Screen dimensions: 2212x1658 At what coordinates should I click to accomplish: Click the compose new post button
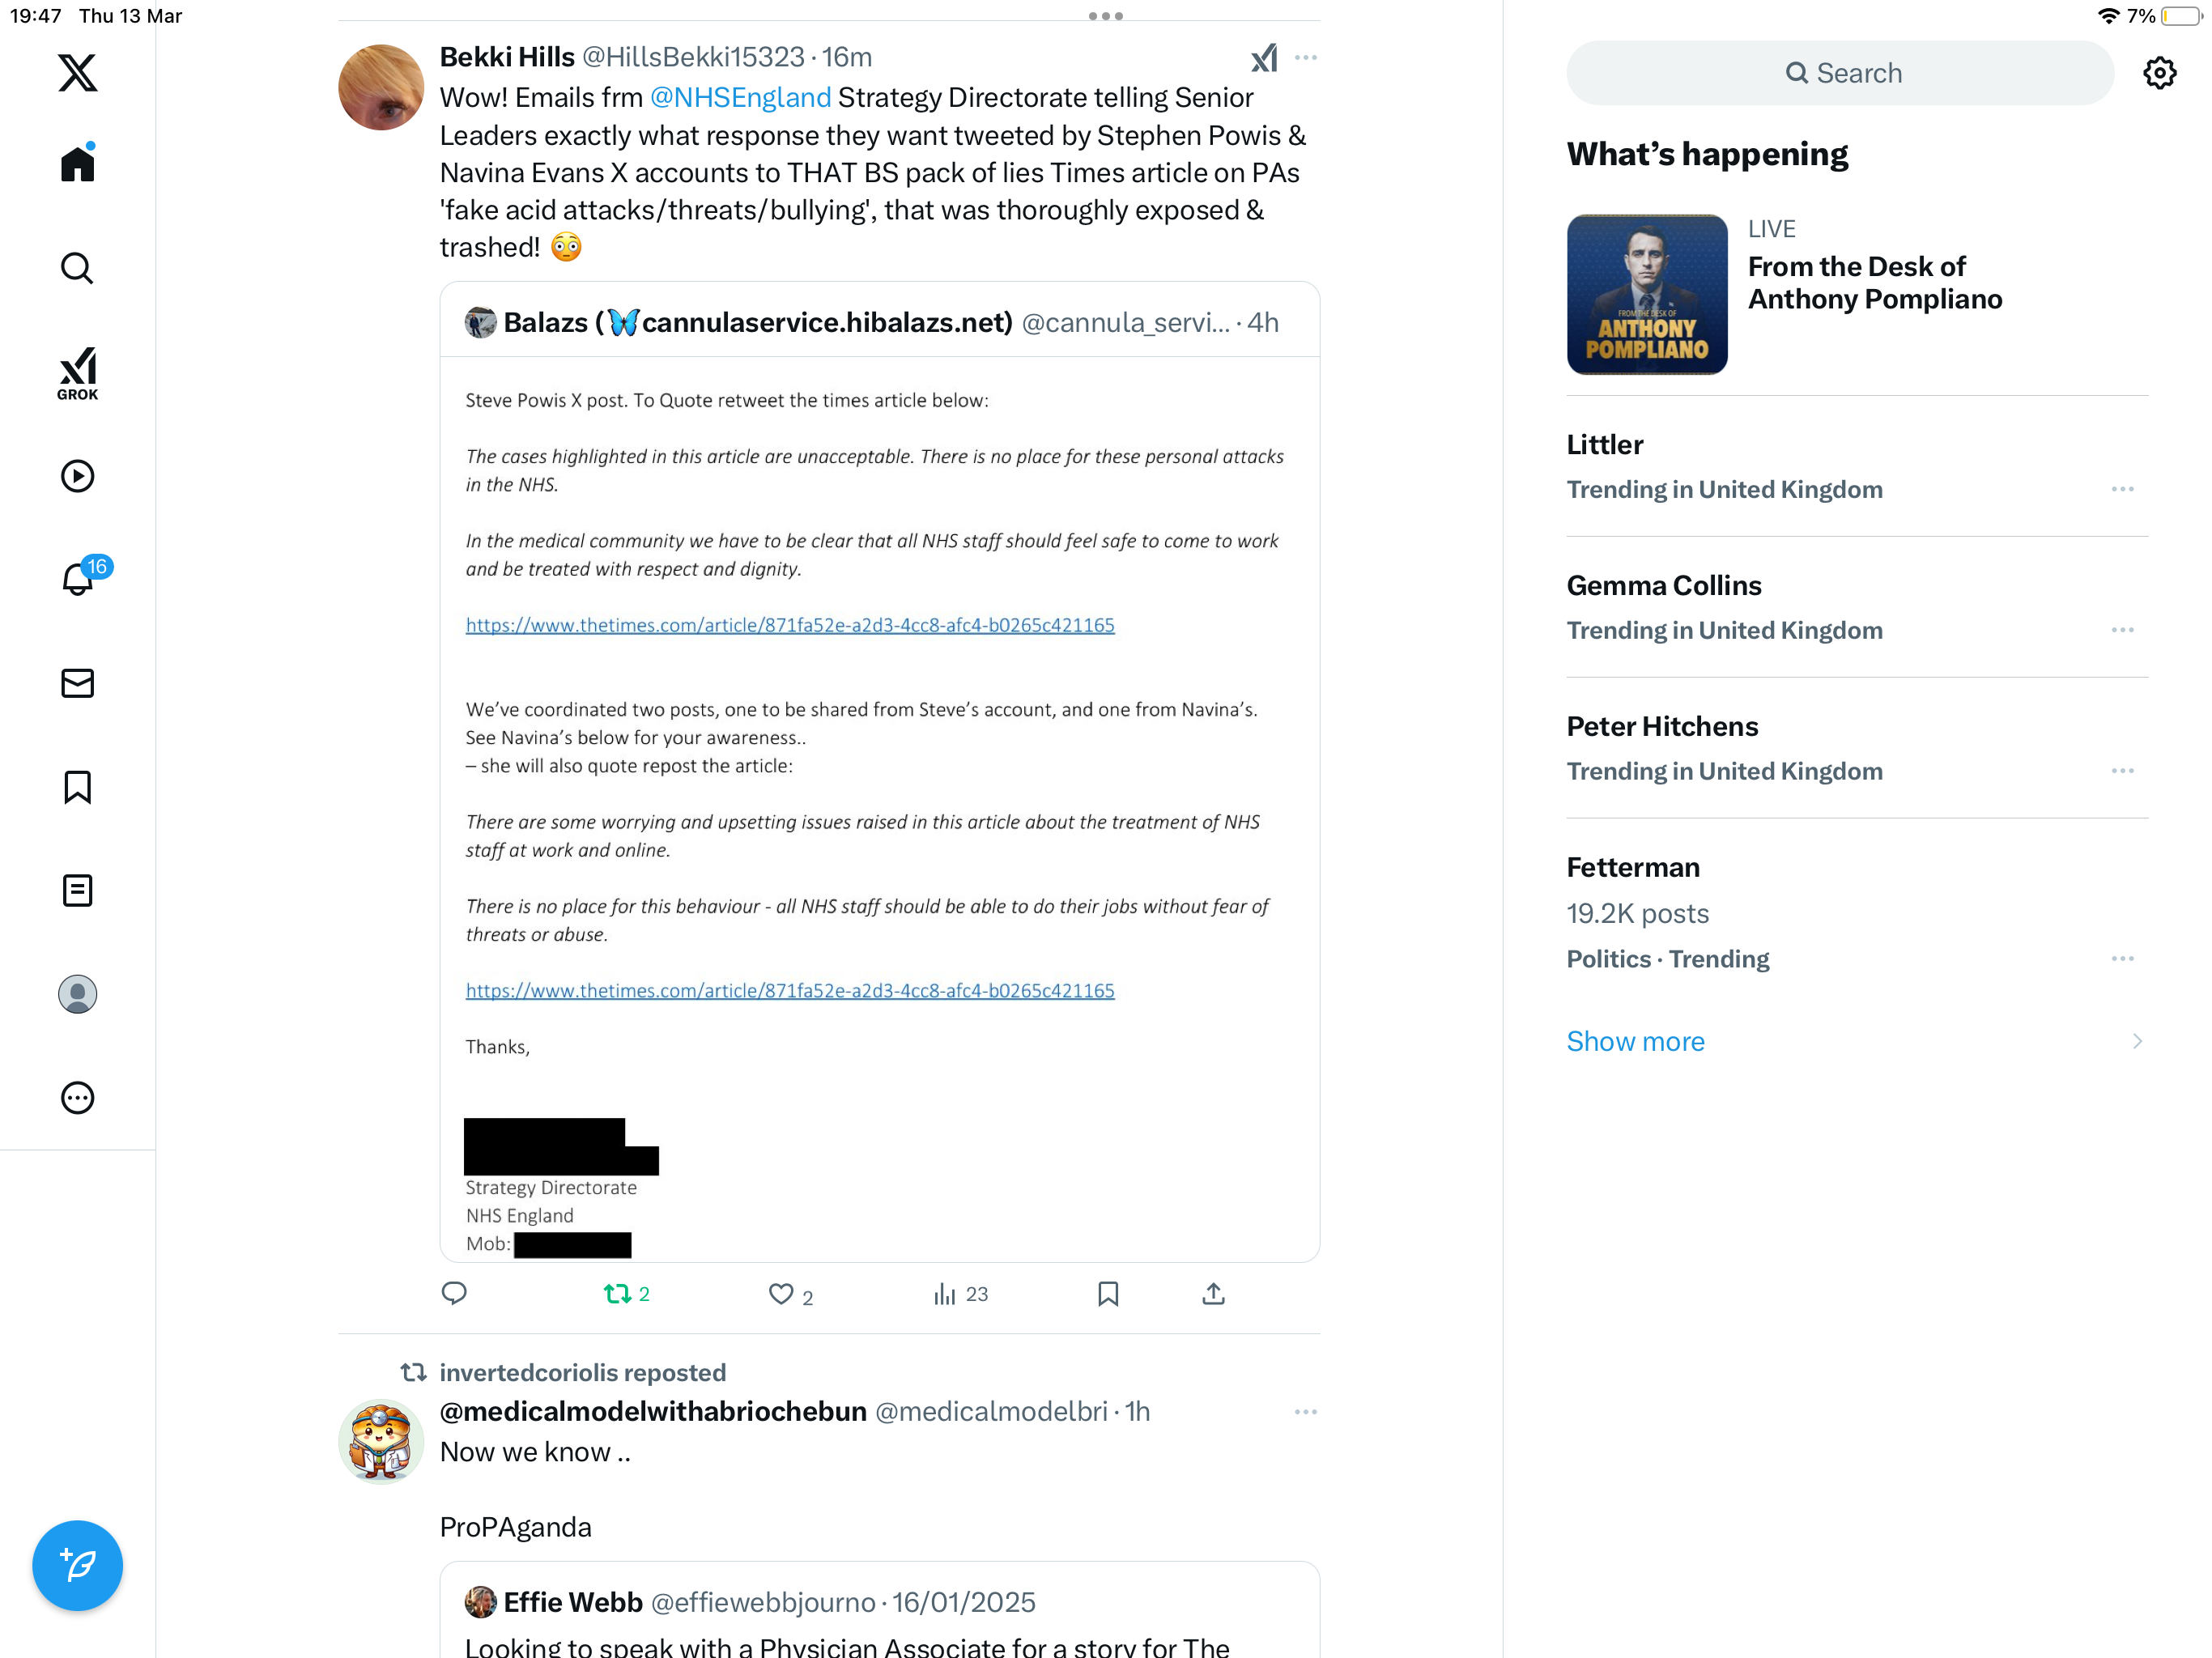(x=77, y=1565)
